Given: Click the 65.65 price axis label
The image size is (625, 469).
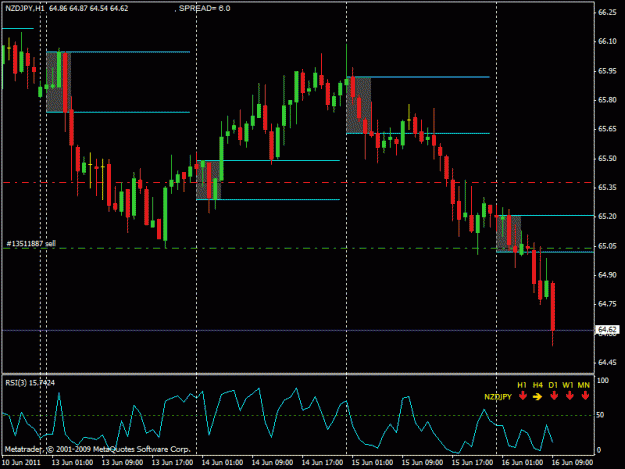Looking at the screenshot, I should [607, 129].
